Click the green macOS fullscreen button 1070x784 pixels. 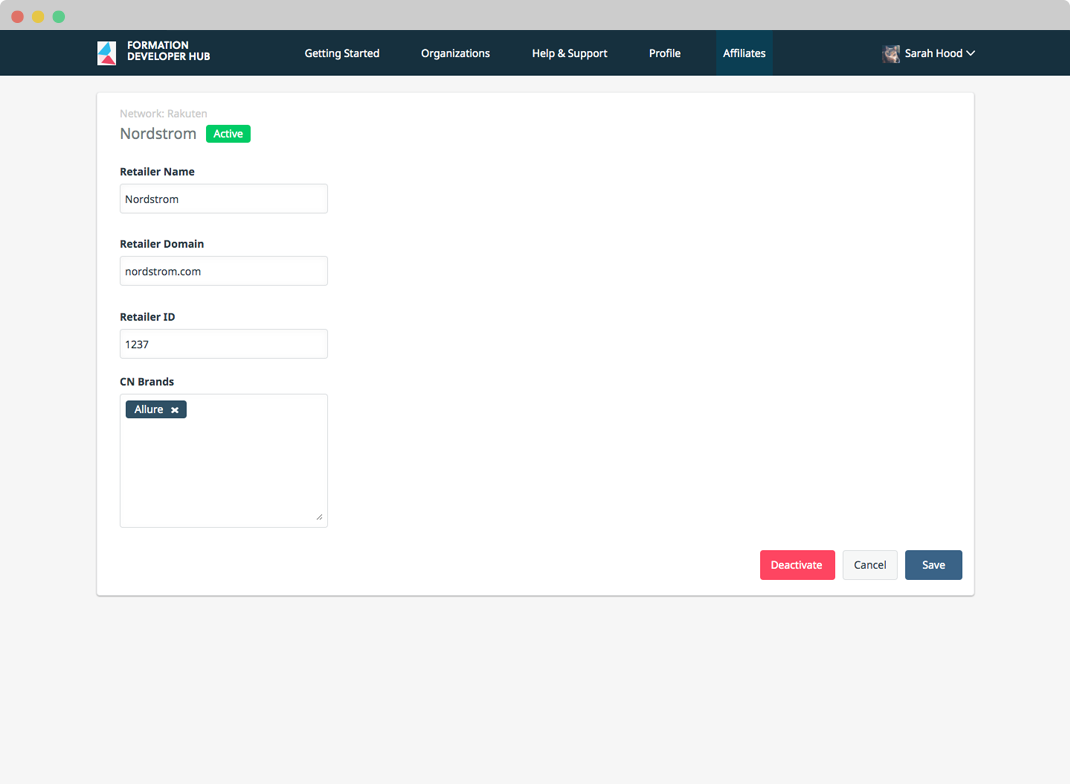pos(59,16)
